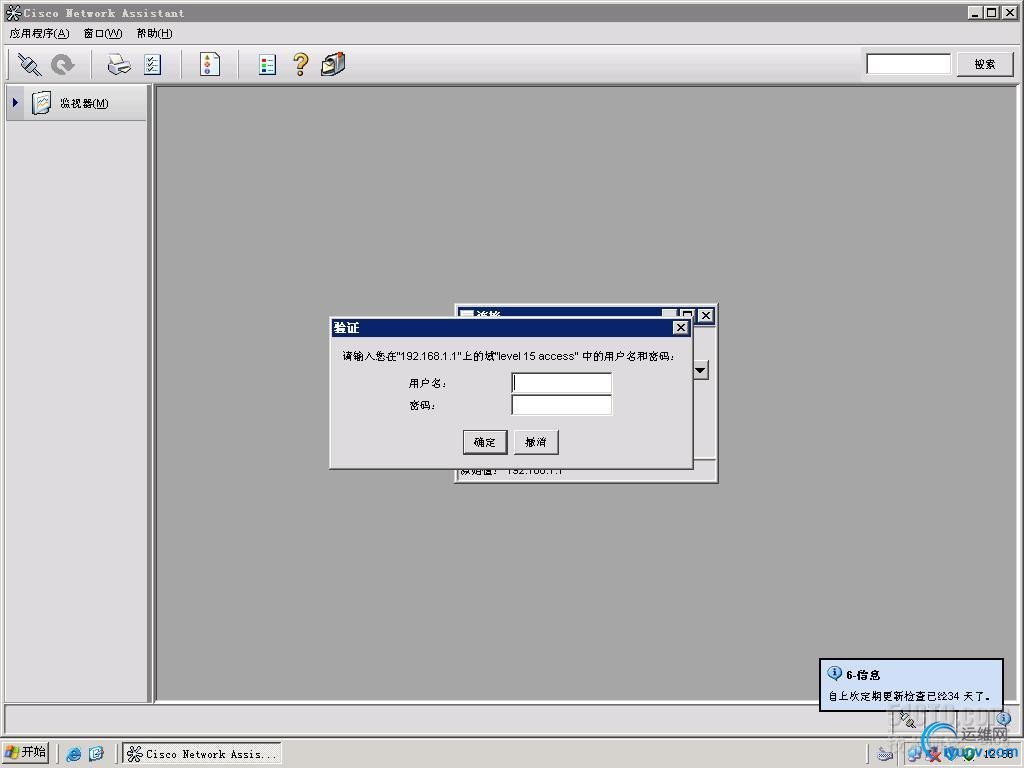Image resolution: width=1024 pixels, height=768 pixels.
Task: Click the traffic light document icon
Action: point(210,64)
